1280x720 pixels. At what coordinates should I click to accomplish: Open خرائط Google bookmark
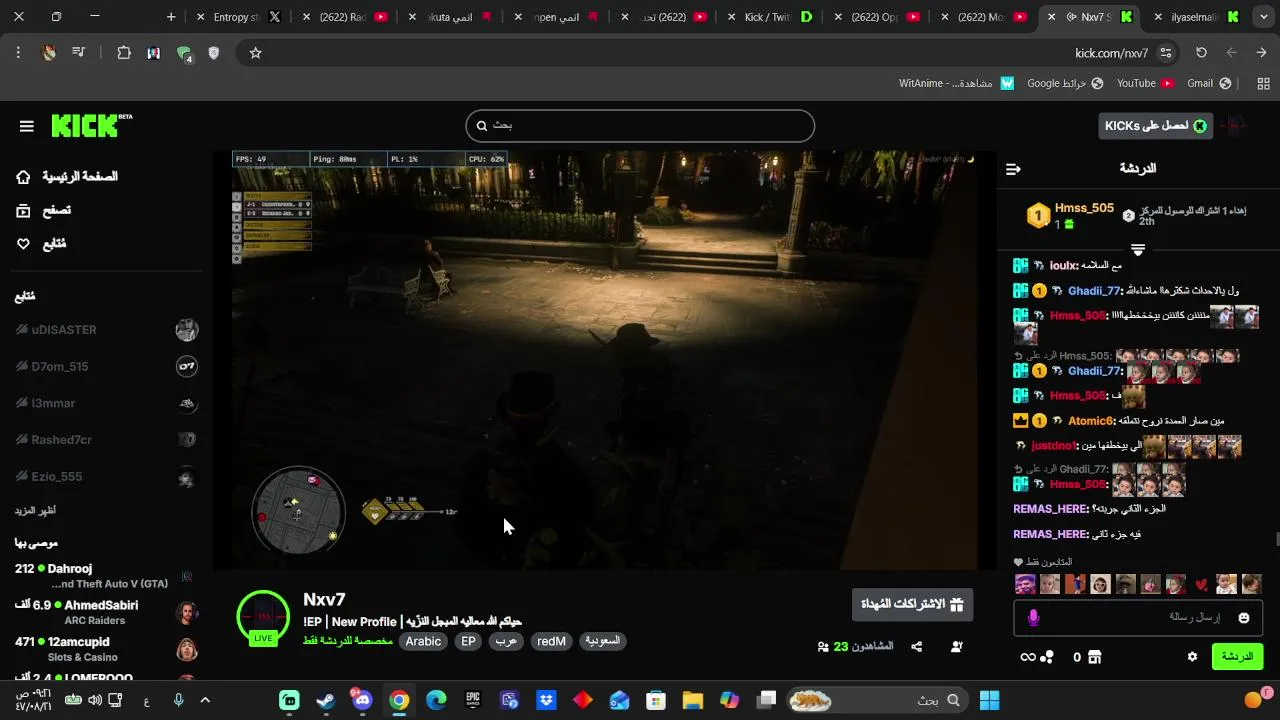pos(1065,83)
